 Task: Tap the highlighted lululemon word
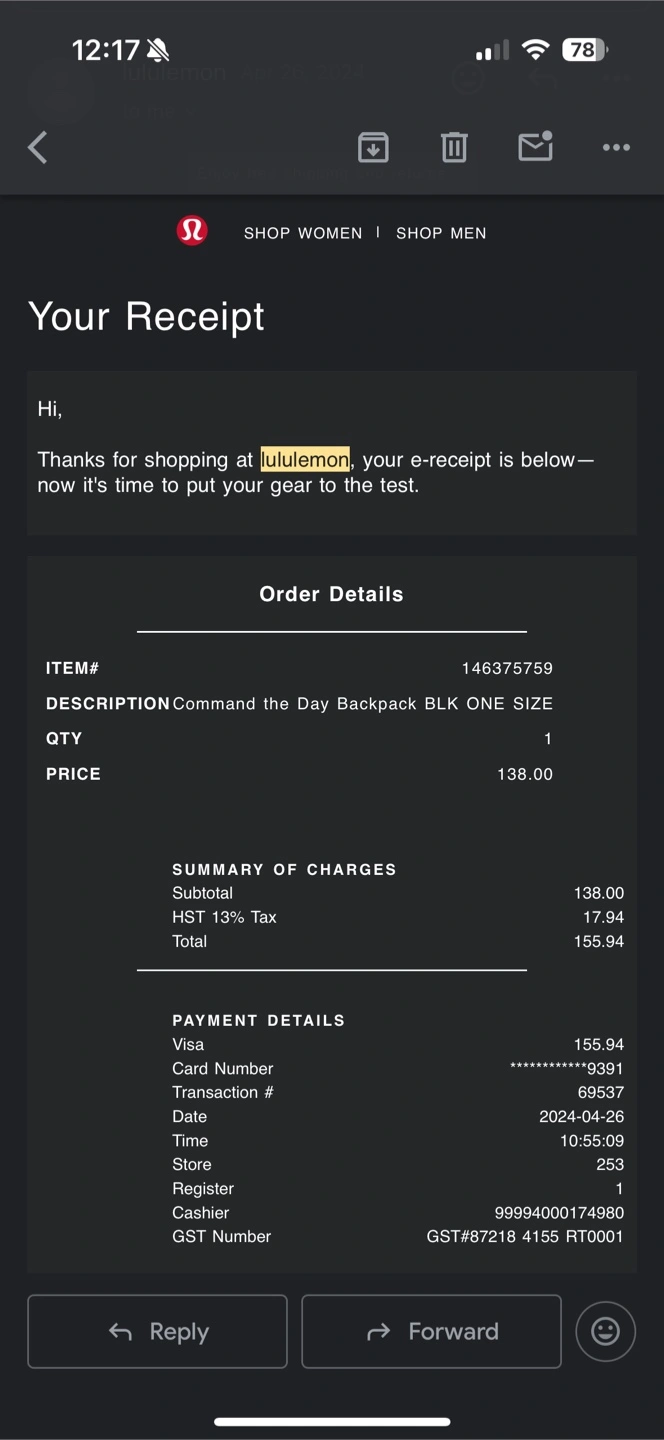tap(305, 460)
